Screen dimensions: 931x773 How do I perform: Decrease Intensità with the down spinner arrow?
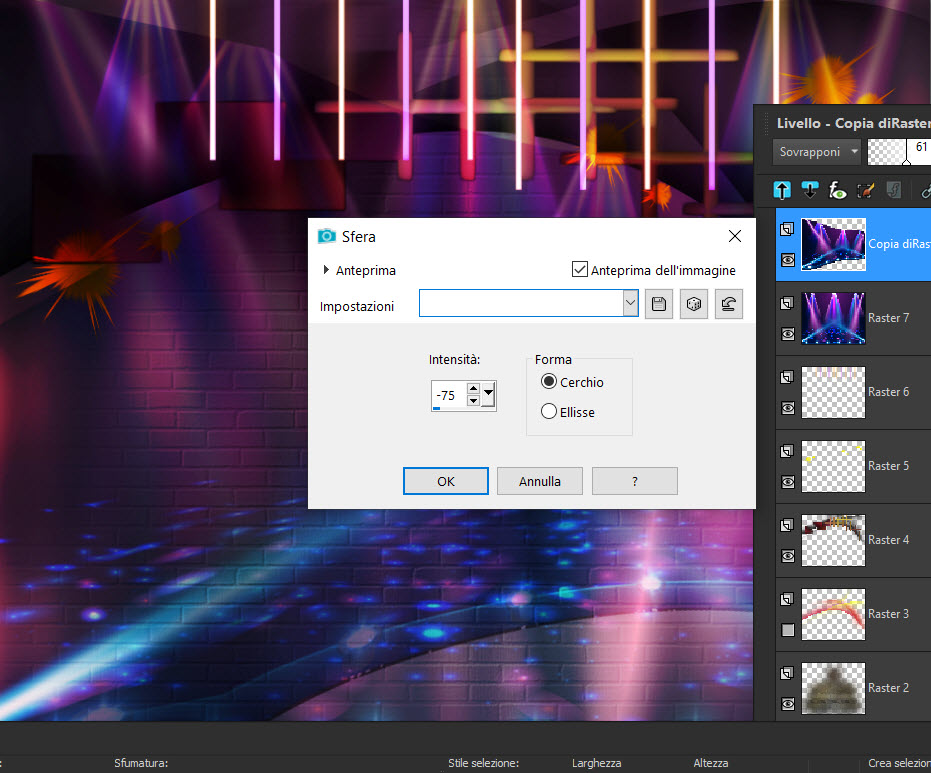click(x=473, y=401)
